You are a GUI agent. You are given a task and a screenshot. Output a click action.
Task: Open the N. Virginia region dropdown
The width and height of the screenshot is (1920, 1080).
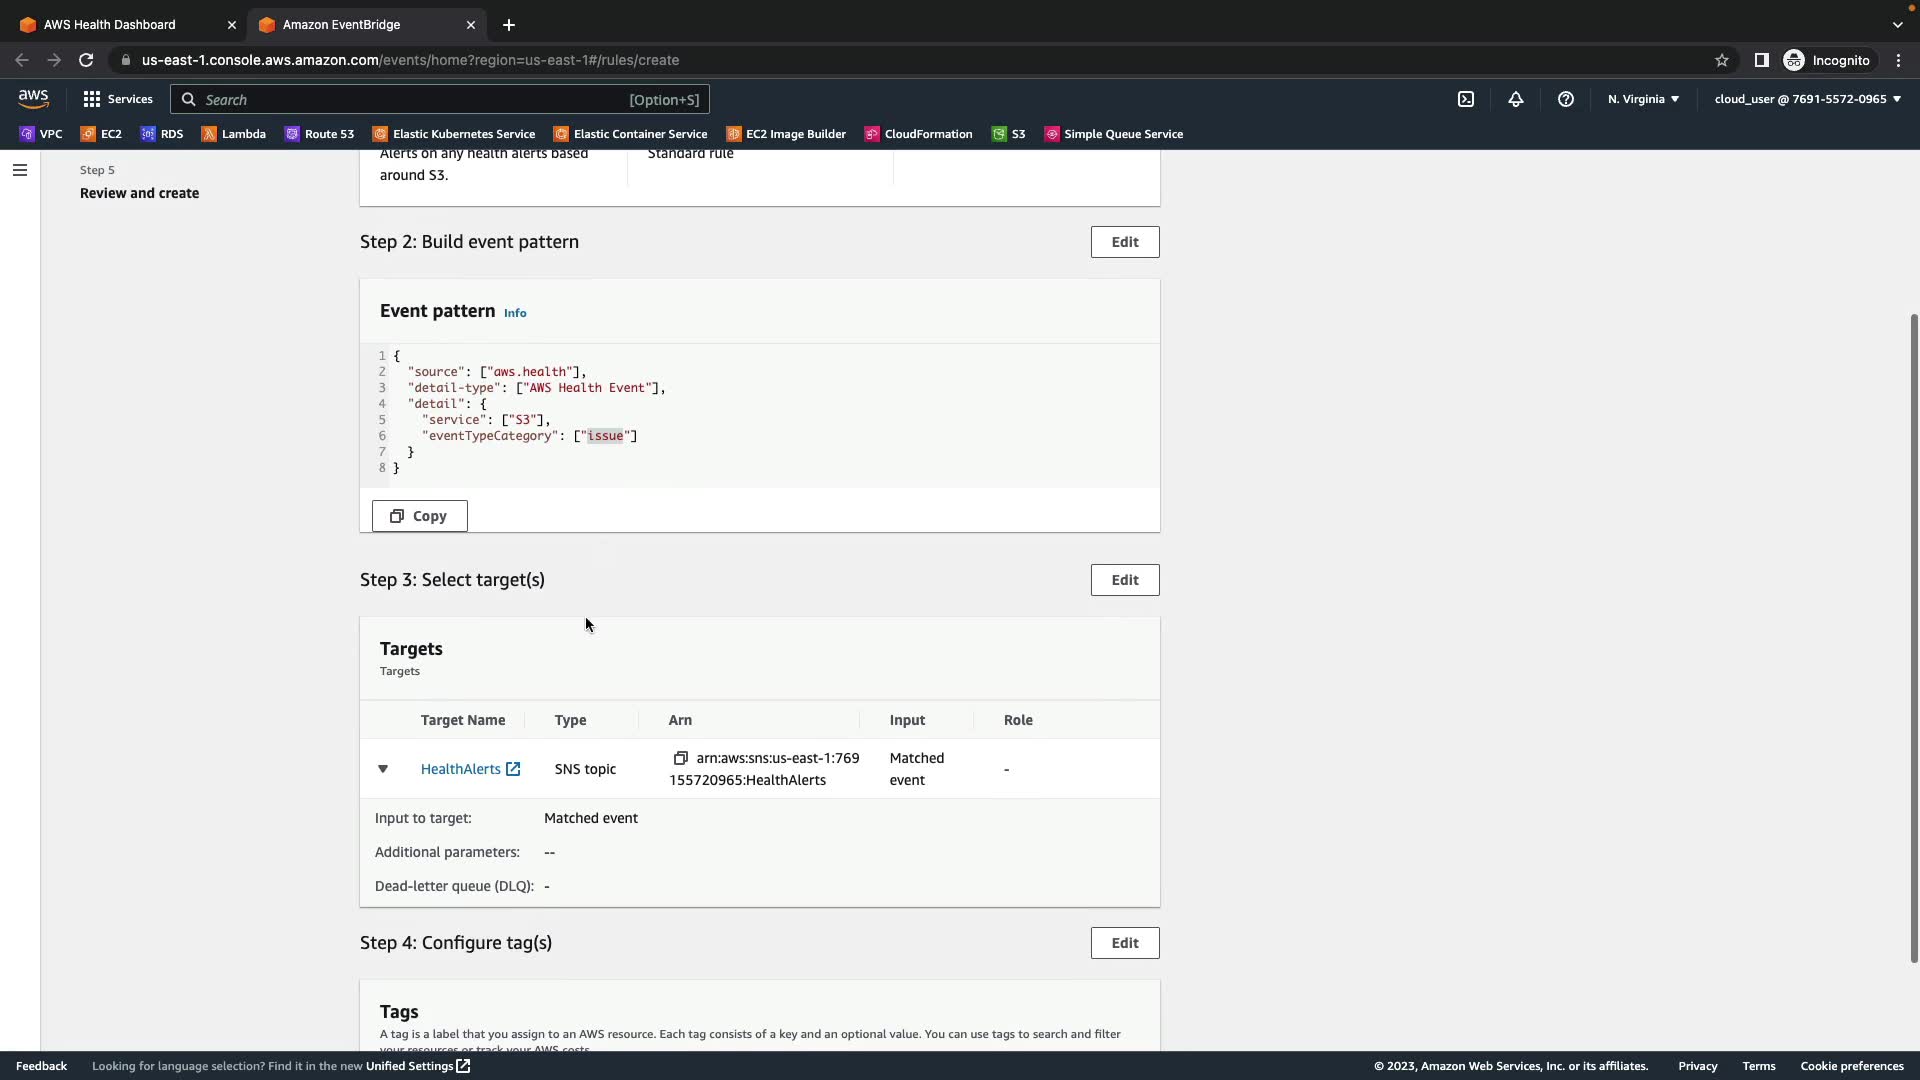coord(1643,99)
